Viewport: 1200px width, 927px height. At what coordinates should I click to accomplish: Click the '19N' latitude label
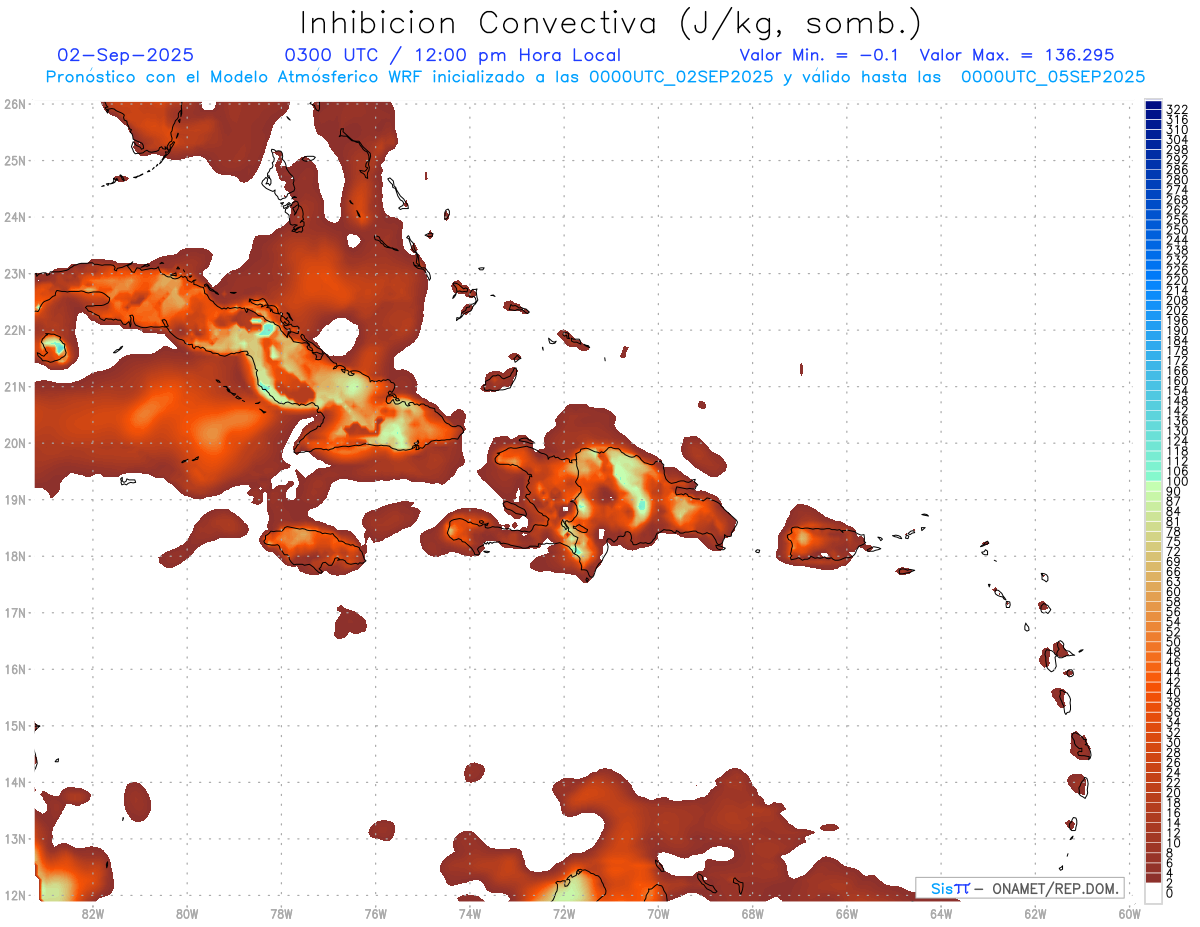pyautogui.click(x=14, y=499)
